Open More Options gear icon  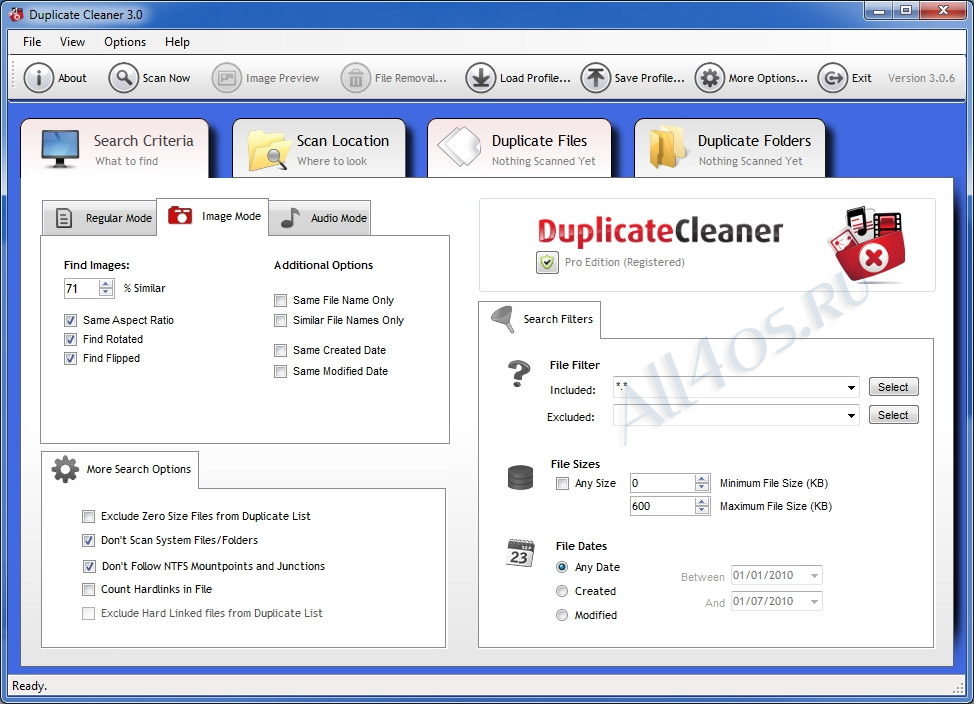click(710, 78)
